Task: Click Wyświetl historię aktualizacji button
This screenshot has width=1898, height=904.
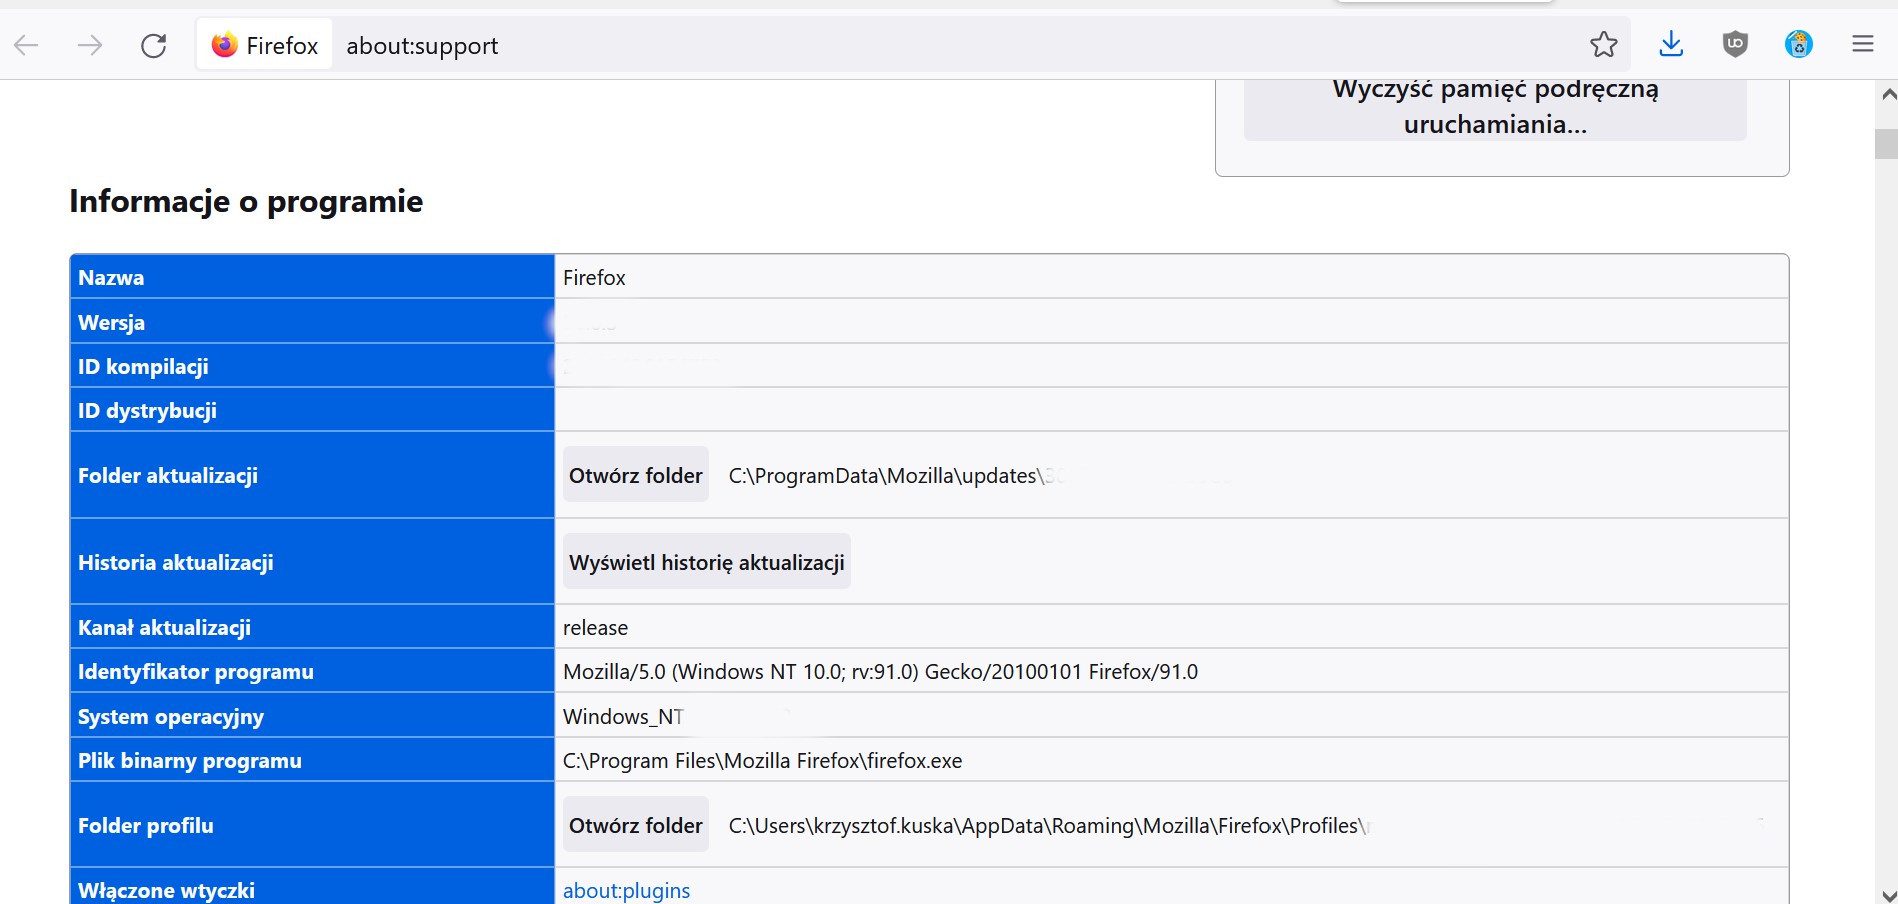Action: pyautogui.click(x=706, y=562)
